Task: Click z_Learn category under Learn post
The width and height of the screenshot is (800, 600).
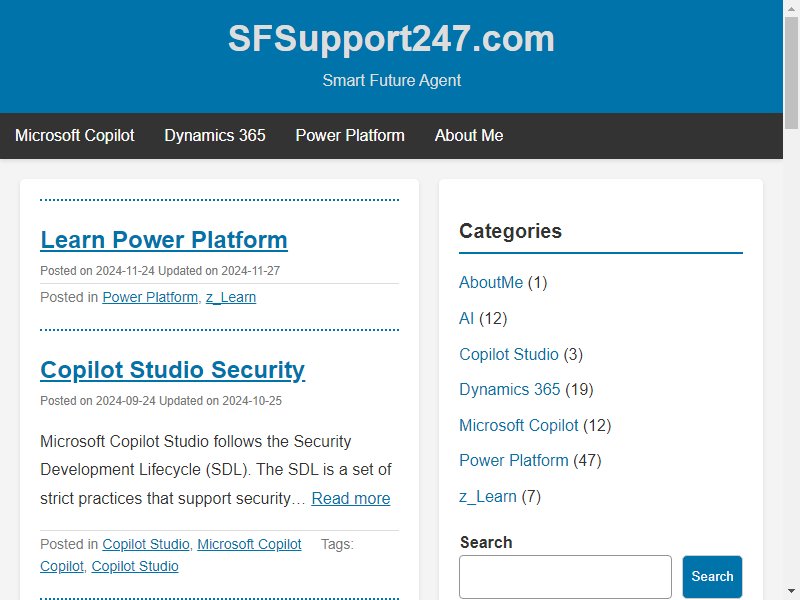Action: [x=231, y=297]
